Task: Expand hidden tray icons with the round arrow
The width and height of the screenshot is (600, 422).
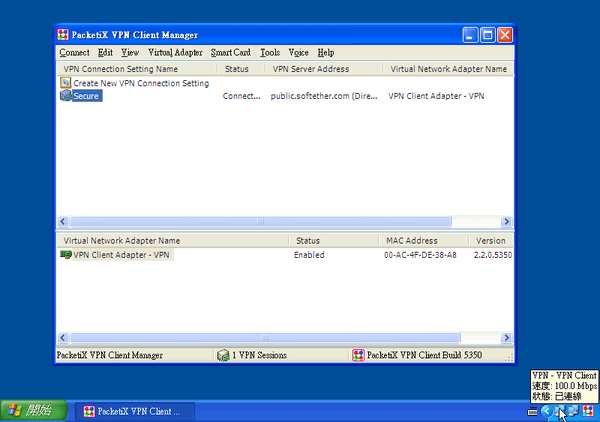Action: click(546, 411)
